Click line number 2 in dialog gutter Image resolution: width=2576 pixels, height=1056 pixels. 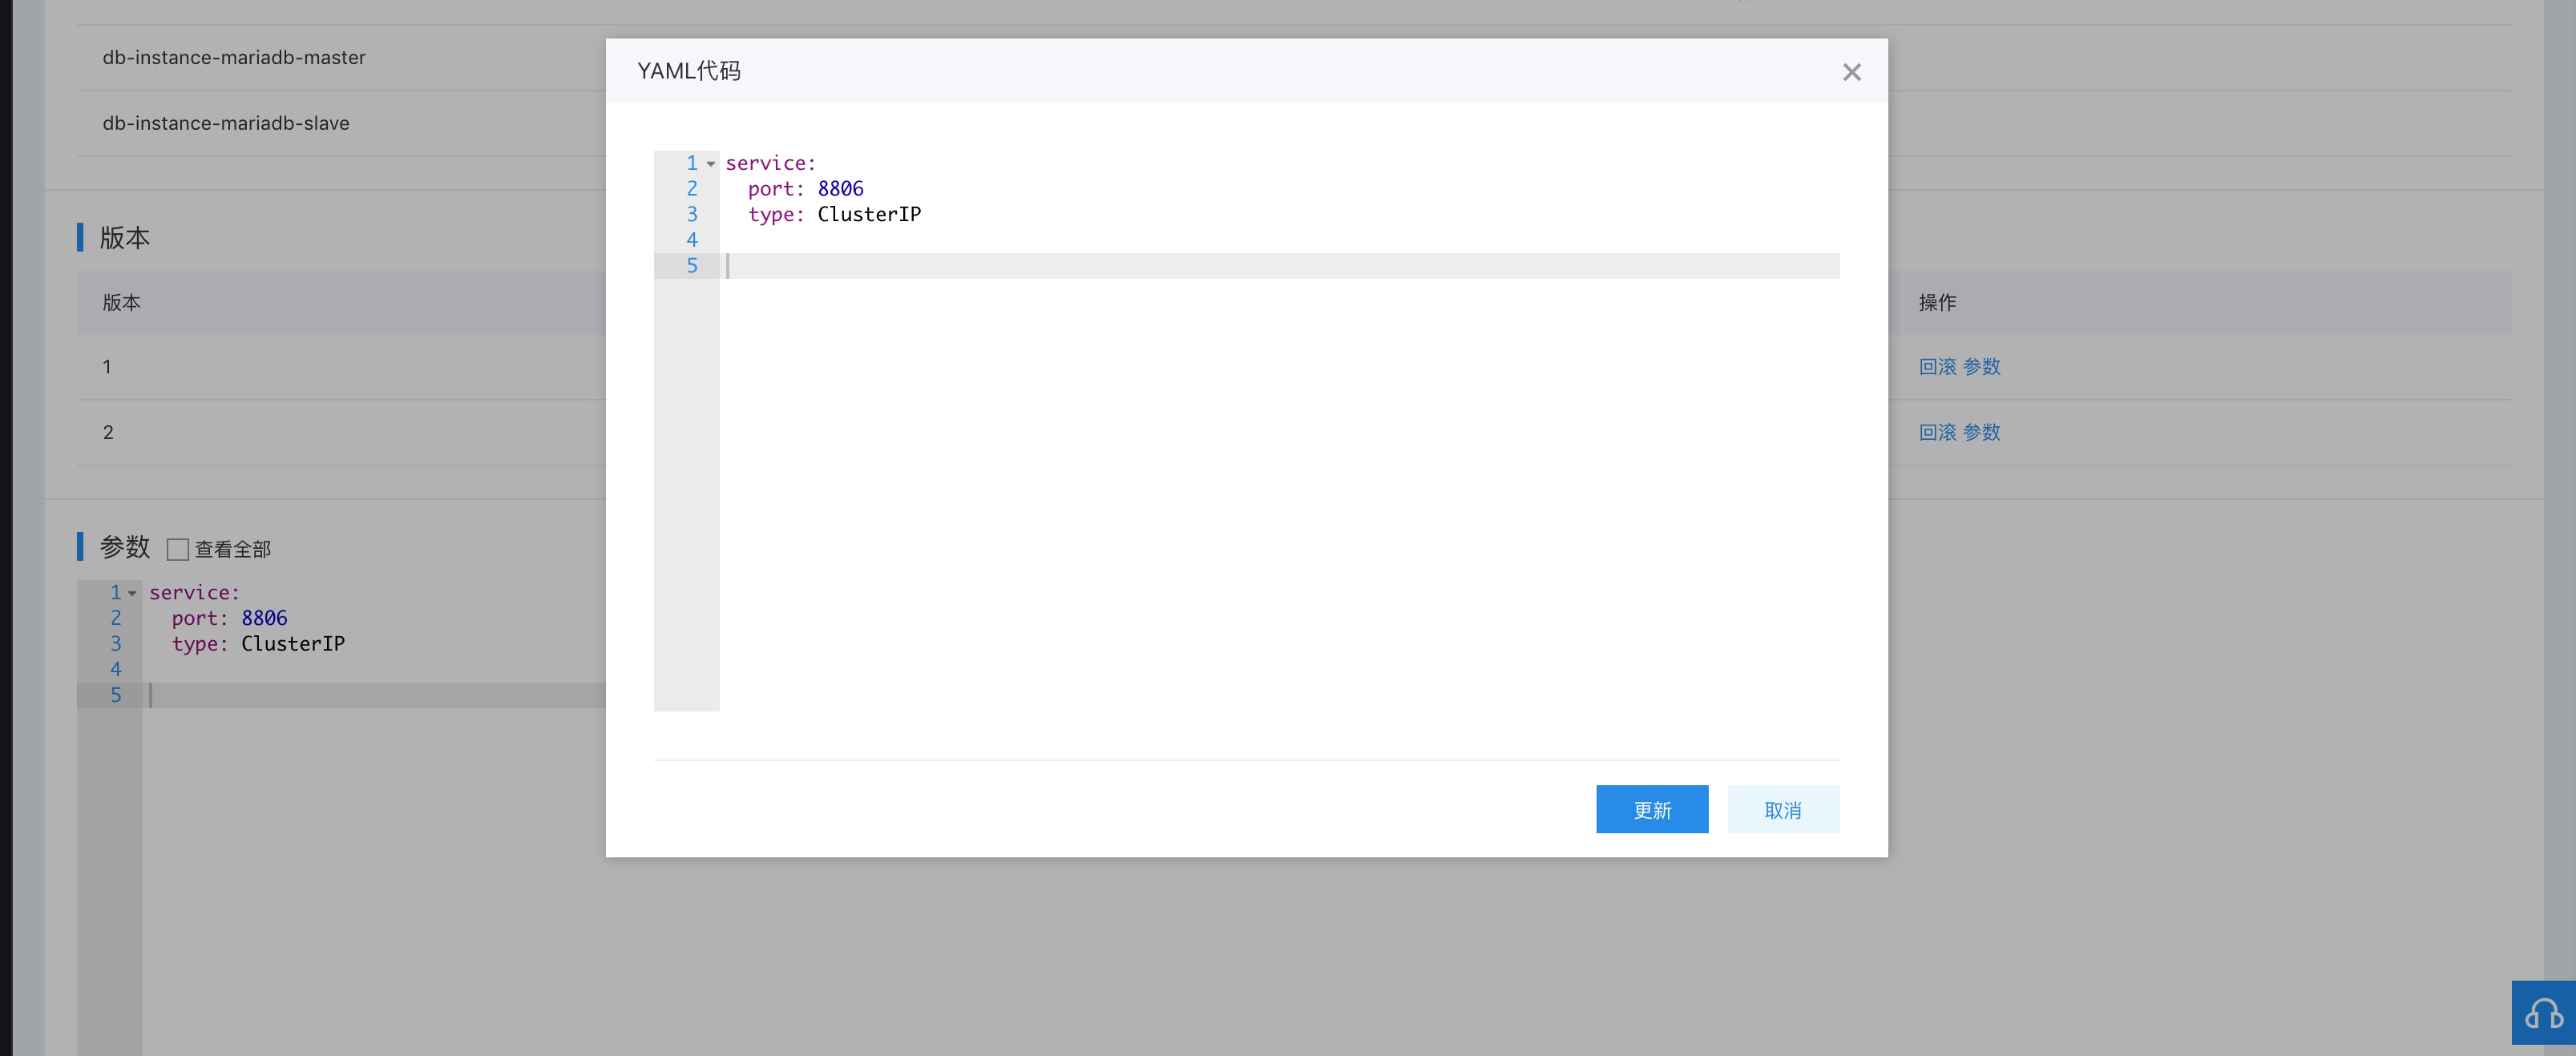pos(691,189)
